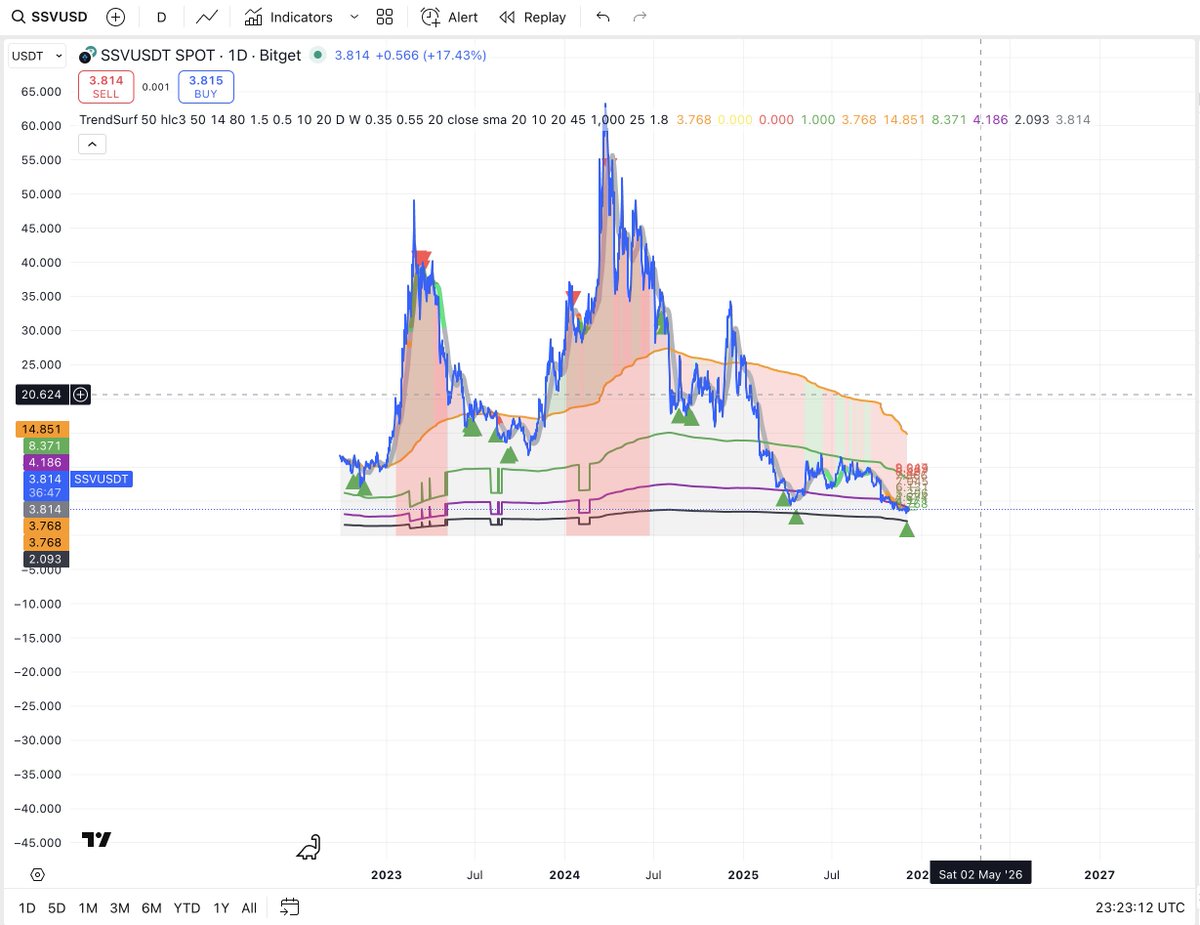Open the SSVUSD symbol search
The width and height of the screenshot is (1200, 925).
tap(49, 17)
